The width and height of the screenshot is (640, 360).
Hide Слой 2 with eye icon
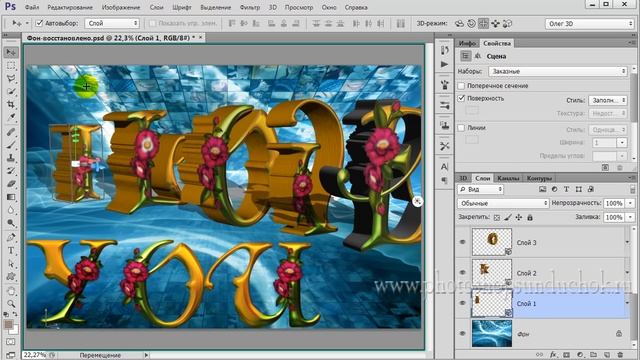pos(462,272)
